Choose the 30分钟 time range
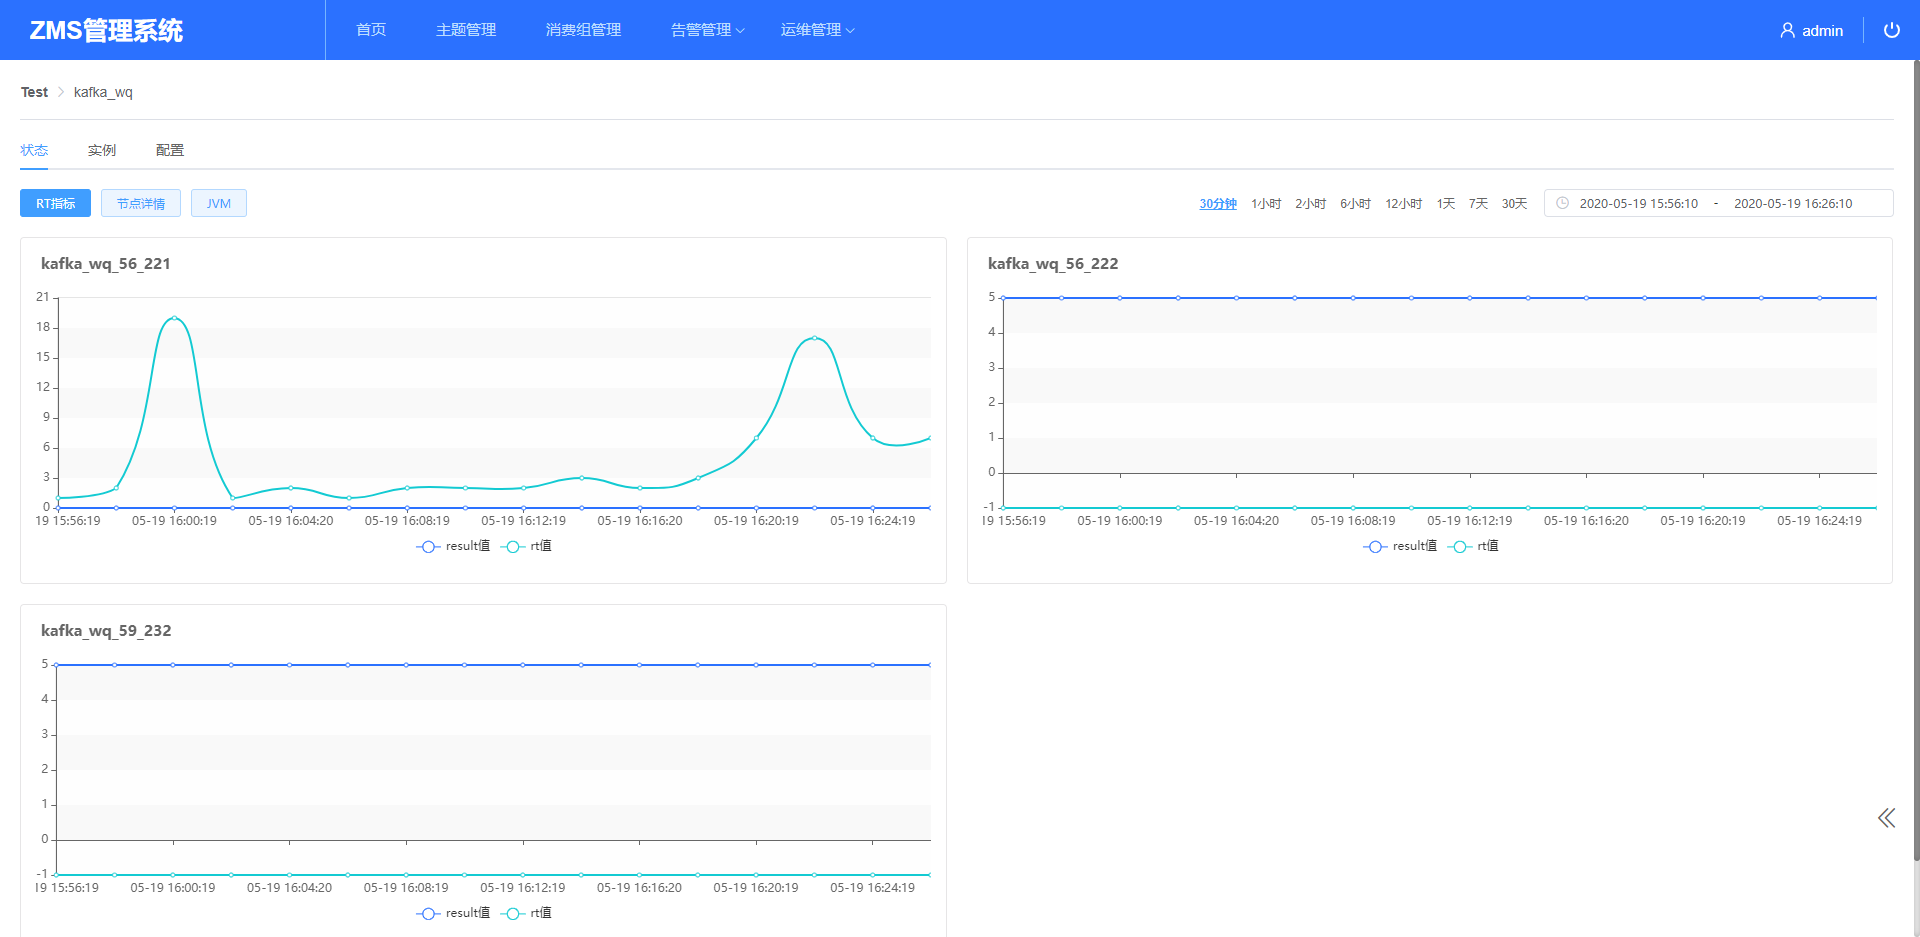This screenshot has width=1920, height=937. (x=1218, y=203)
